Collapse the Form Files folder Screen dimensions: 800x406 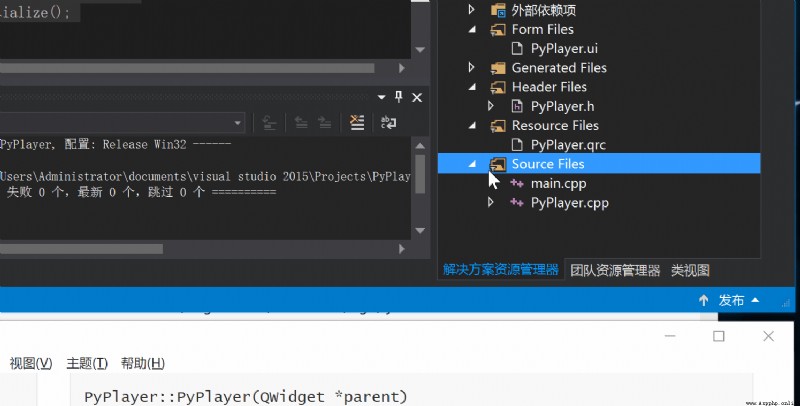click(472, 29)
